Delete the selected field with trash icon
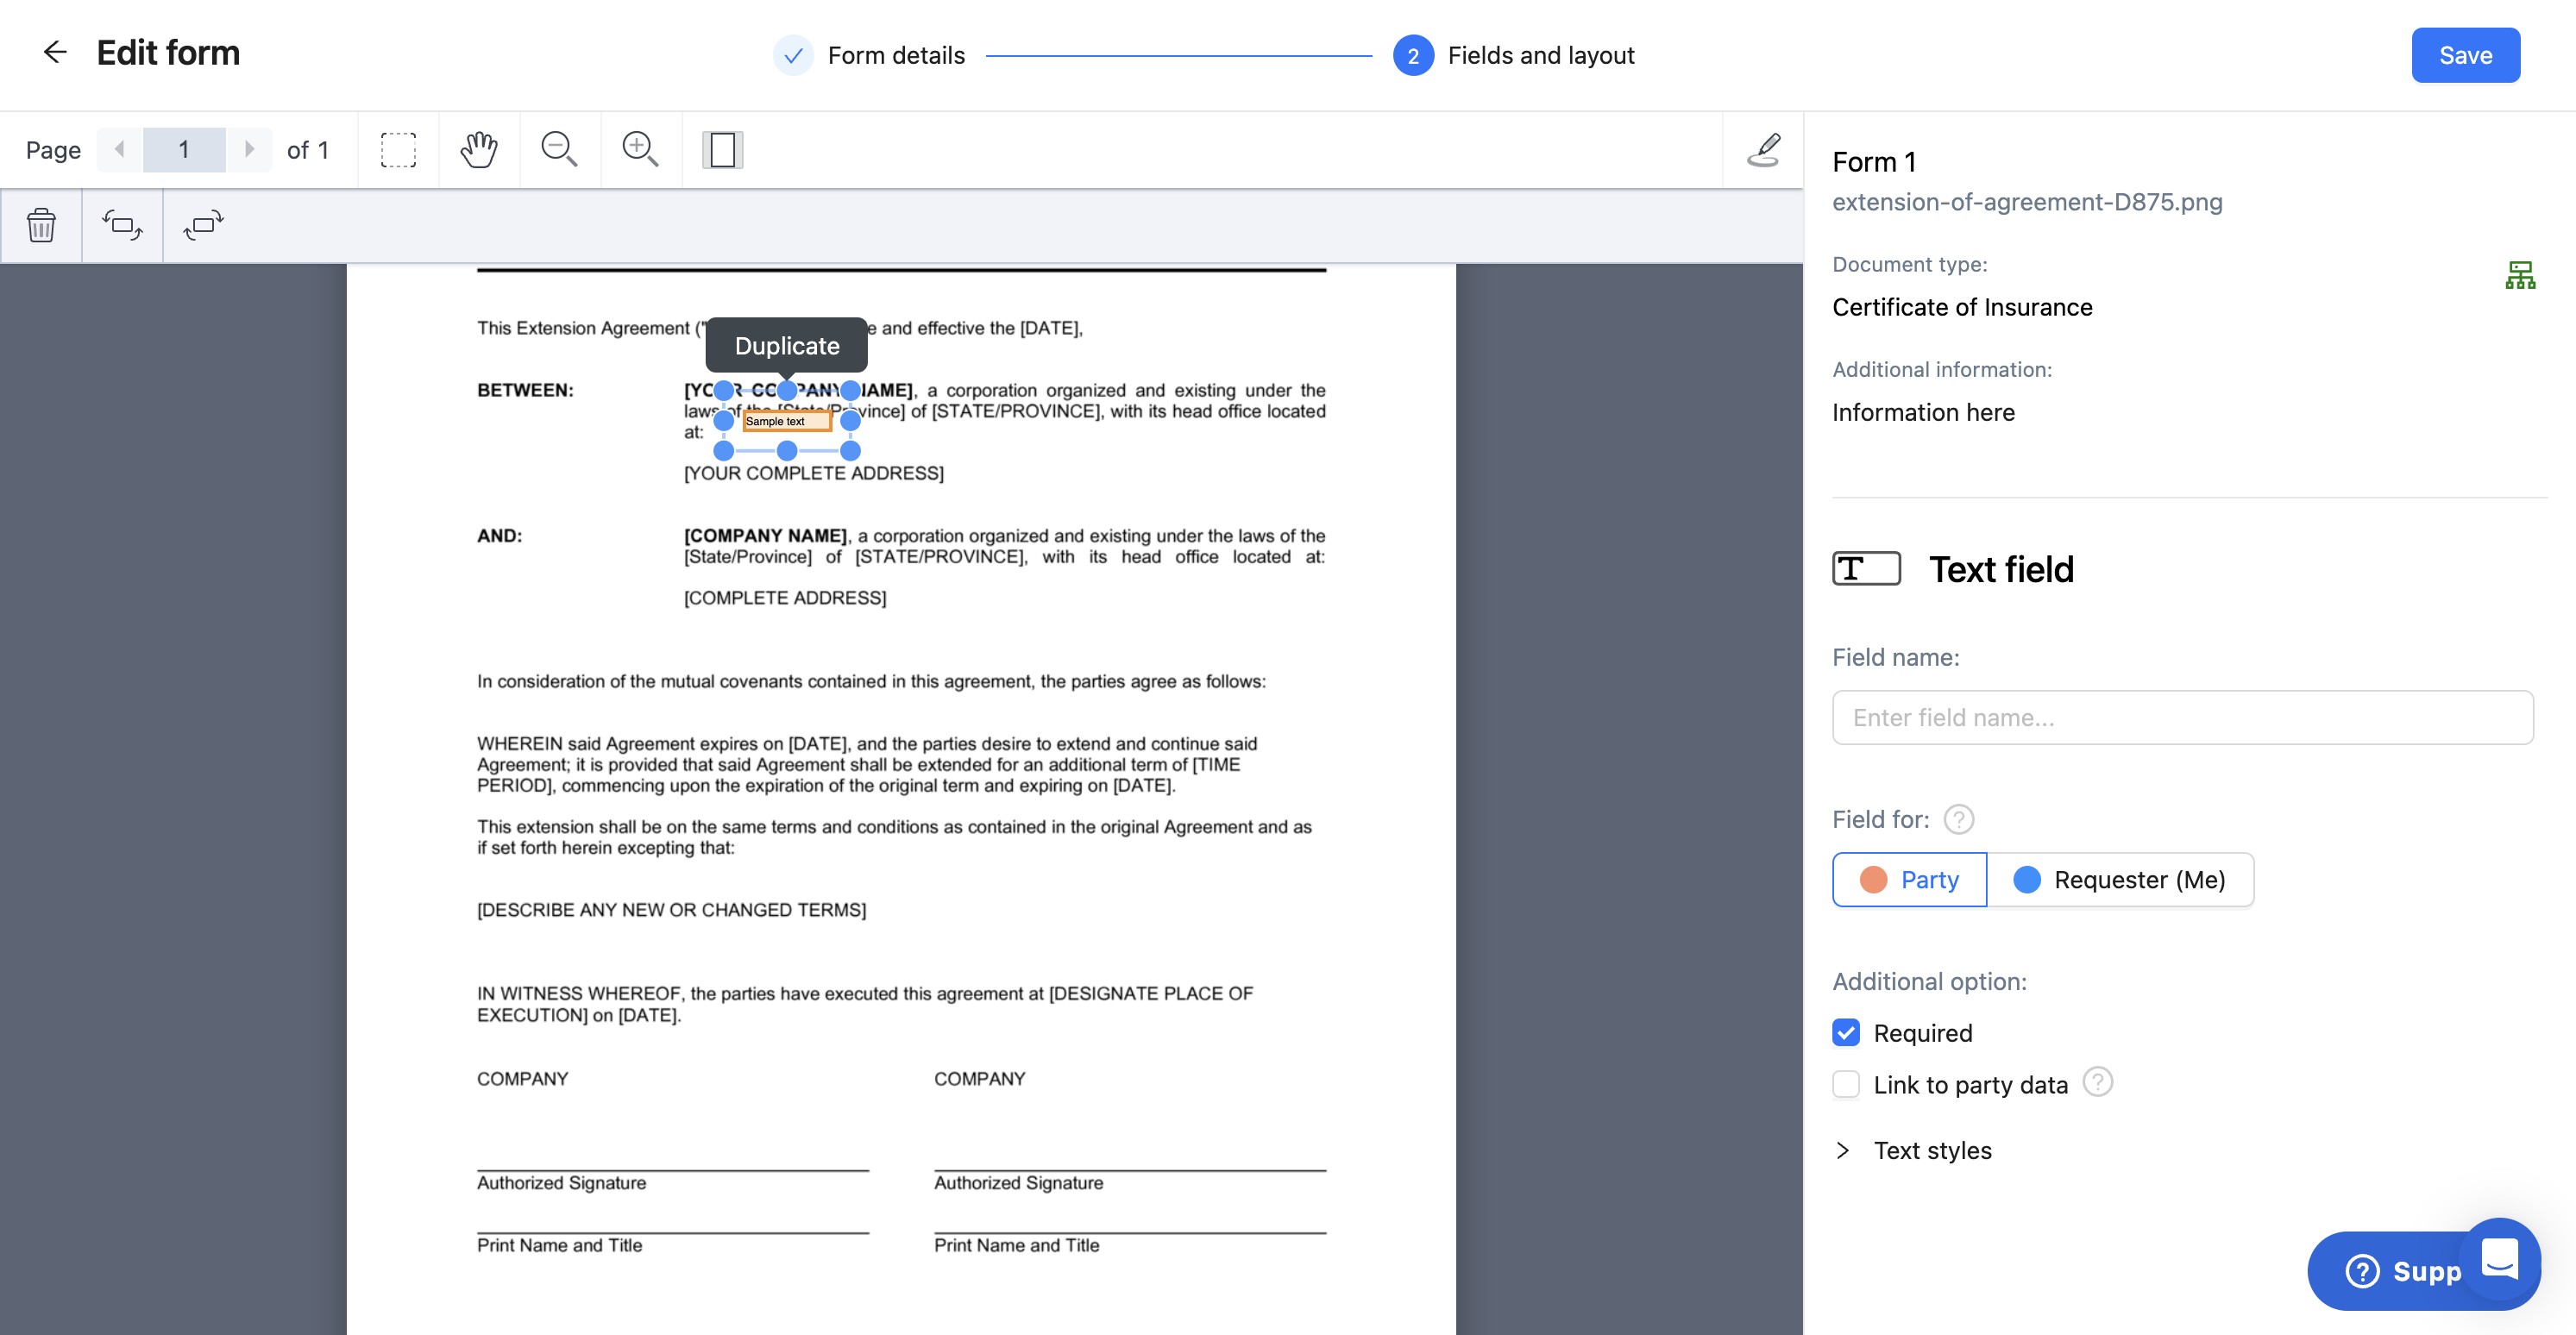2576x1335 pixels. point(41,225)
